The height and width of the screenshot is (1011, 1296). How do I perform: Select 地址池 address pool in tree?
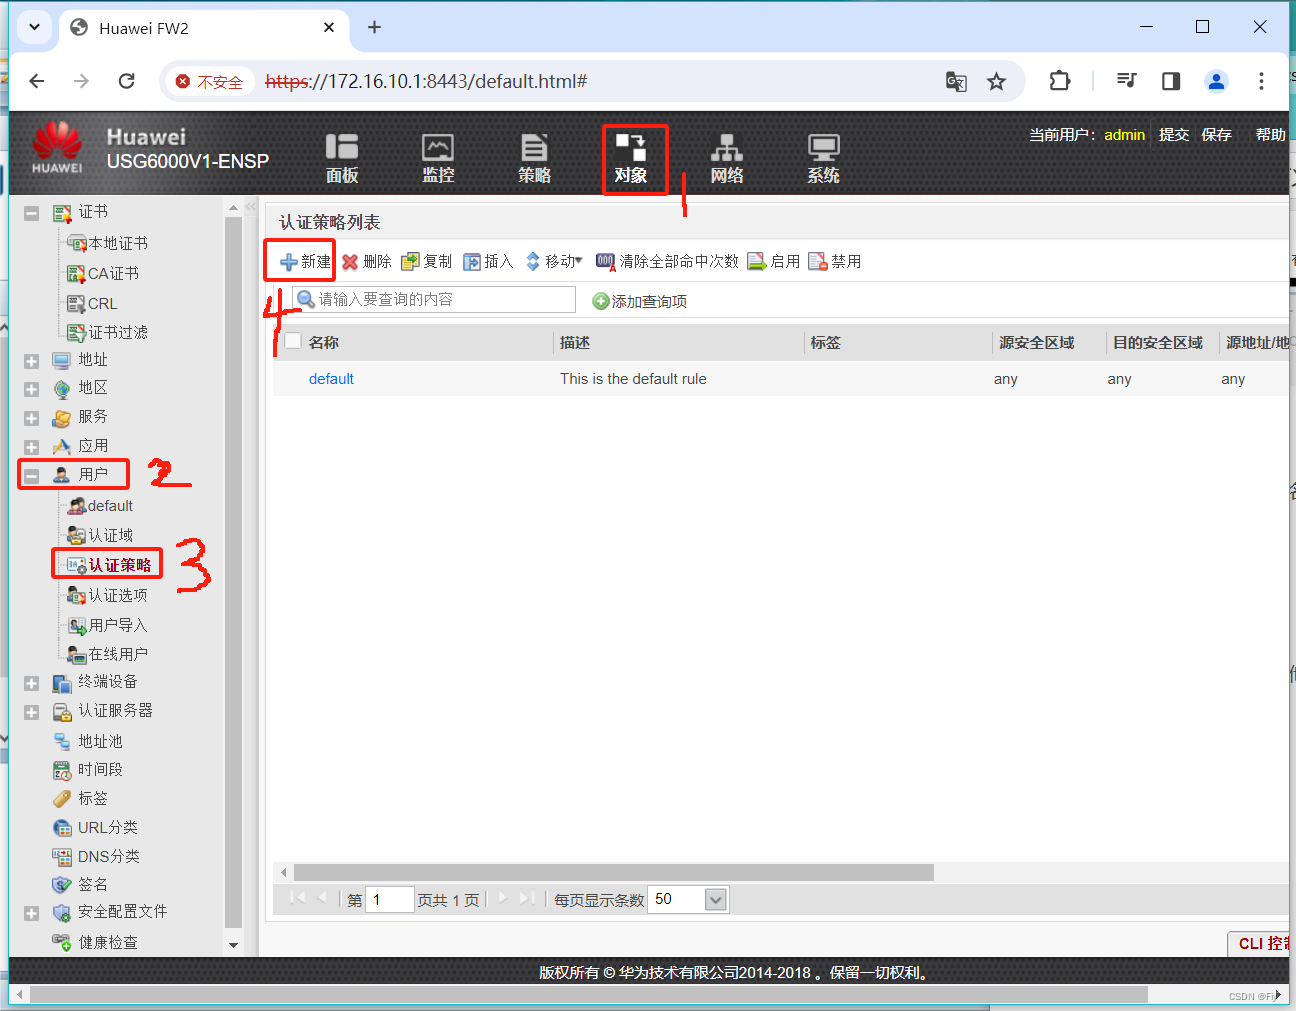point(88,741)
